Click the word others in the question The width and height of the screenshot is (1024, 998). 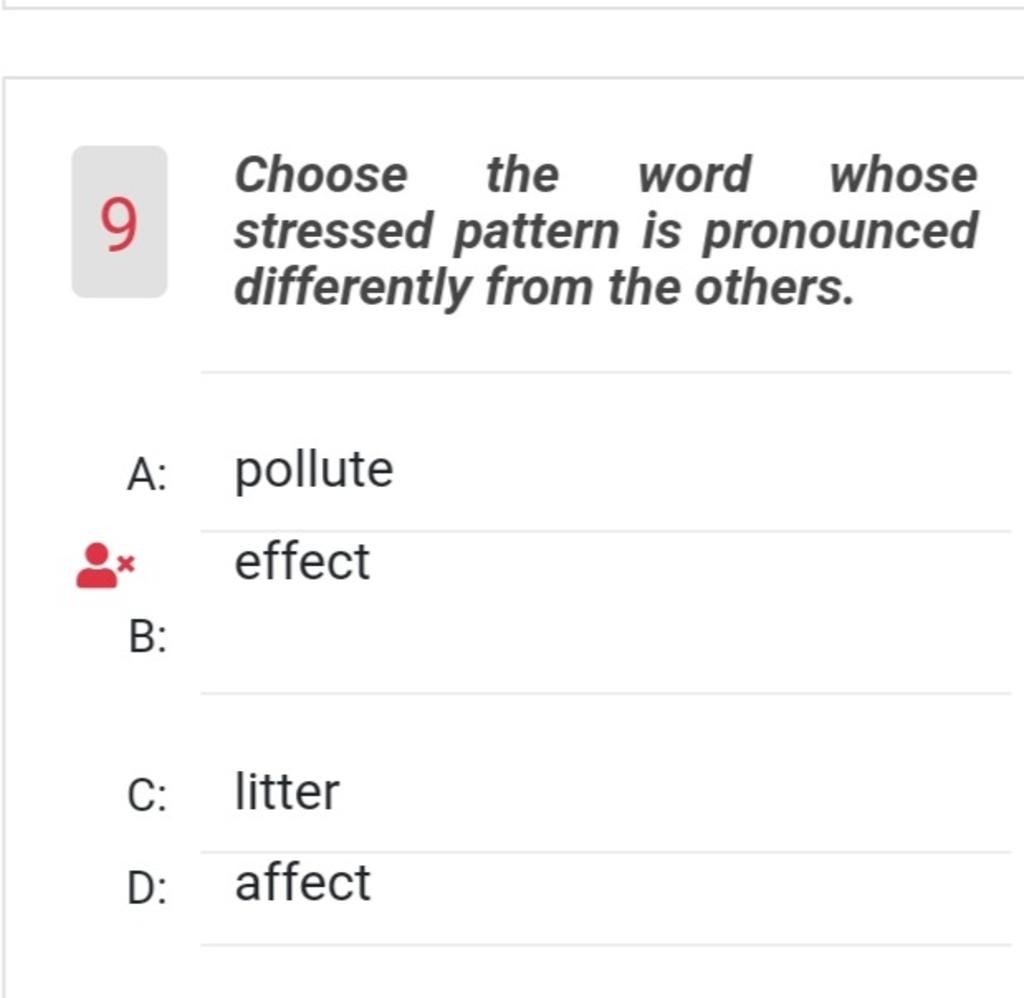pos(775,287)
